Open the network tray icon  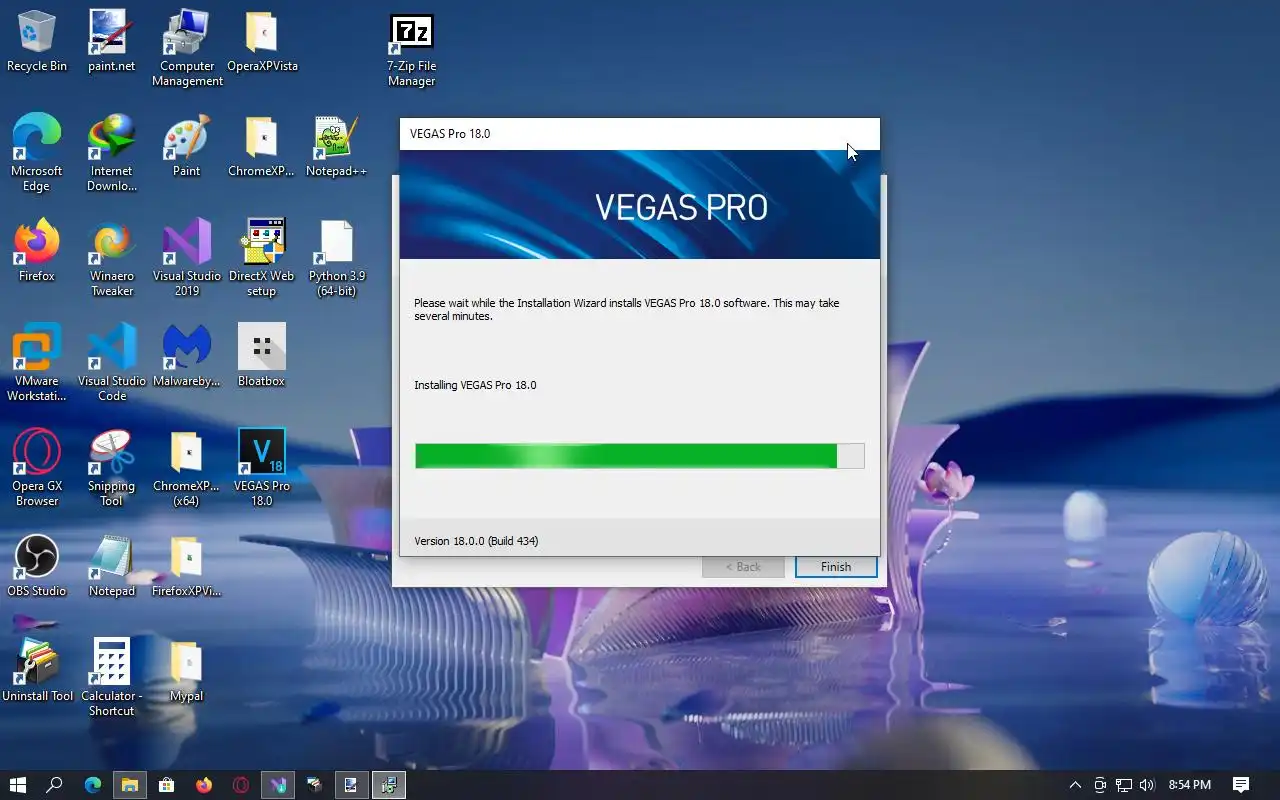[1124, 785]
